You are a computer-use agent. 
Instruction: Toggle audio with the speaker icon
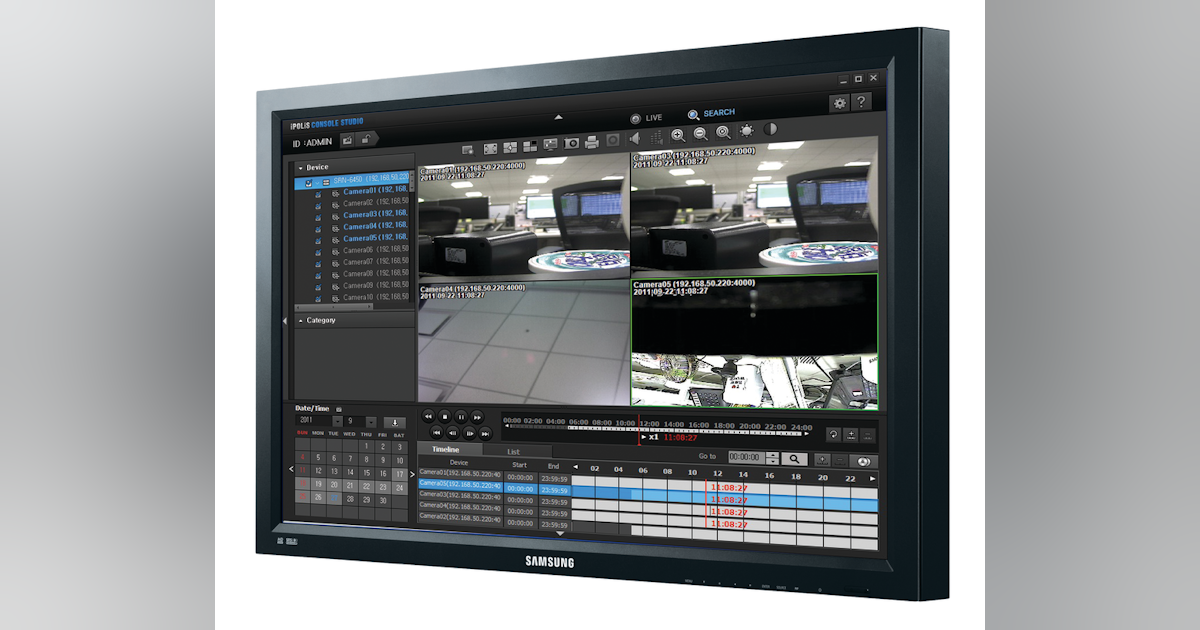click(x=635, y=138)
